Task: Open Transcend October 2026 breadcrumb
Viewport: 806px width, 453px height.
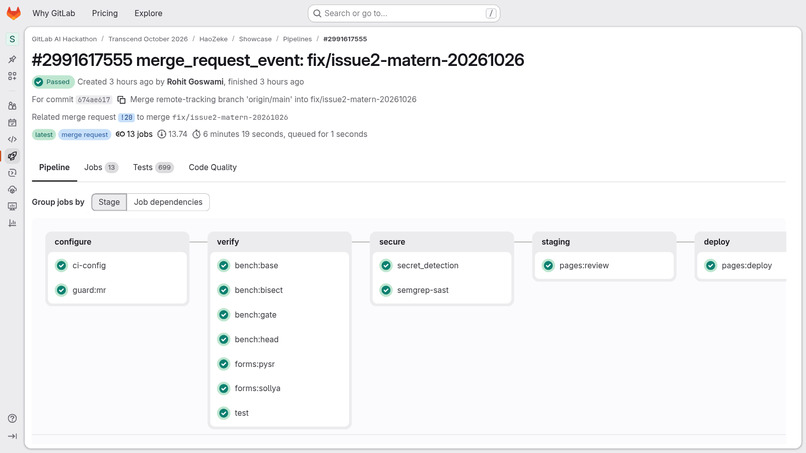Action: coord(148,39)
